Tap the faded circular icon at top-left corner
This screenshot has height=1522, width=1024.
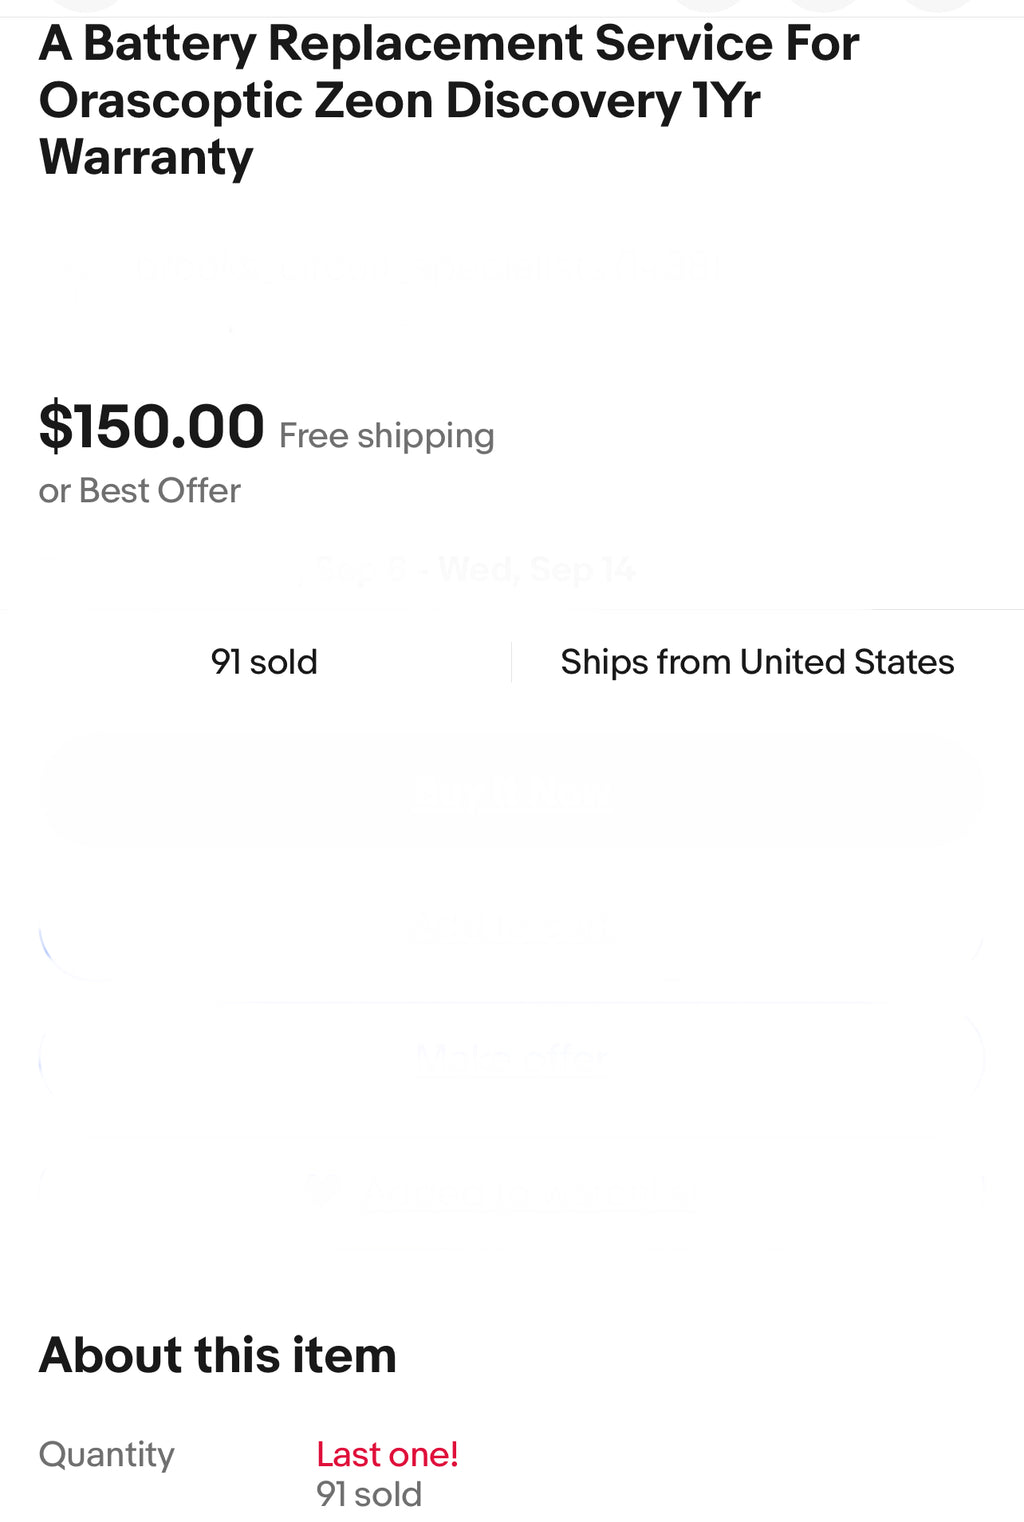(x=85, y=5)
